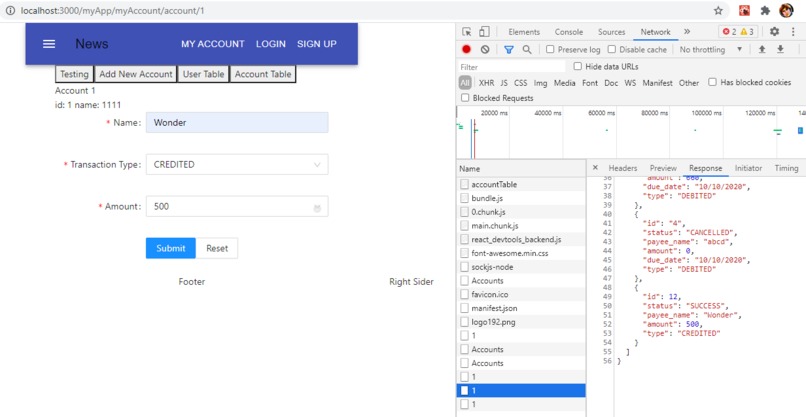Open the hamburger menu in News header
This screenshot has width=806, height=417.
click(49, 44)
